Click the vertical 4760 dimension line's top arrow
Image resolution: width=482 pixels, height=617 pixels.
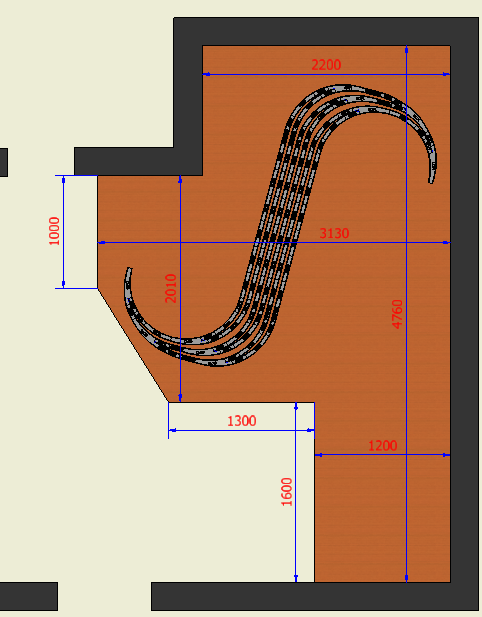point(406,50)
